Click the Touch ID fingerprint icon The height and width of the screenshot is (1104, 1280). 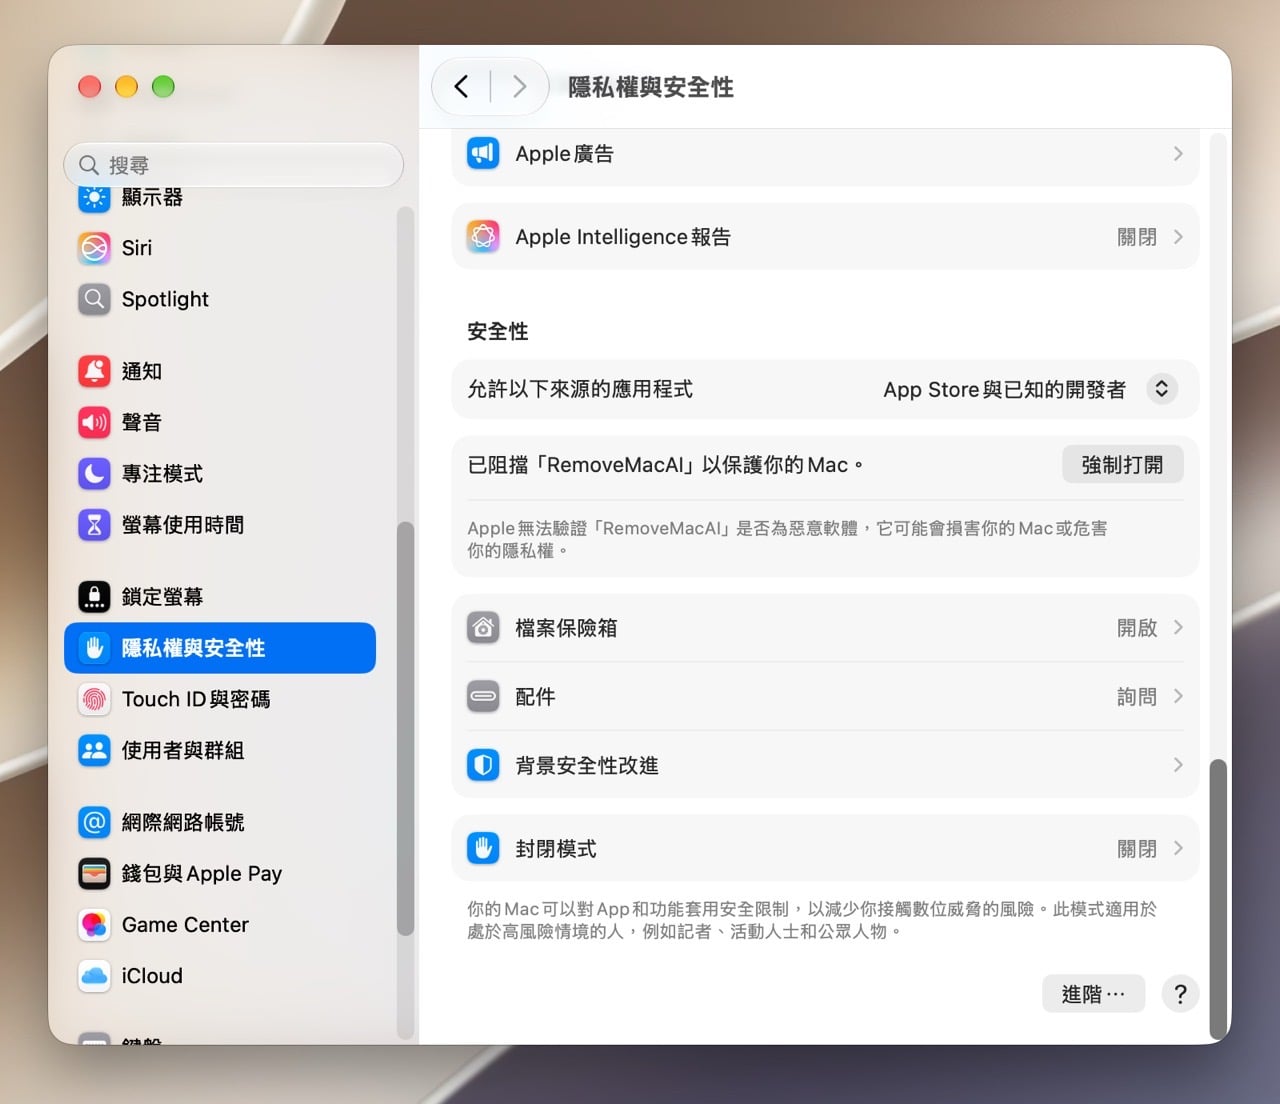click(x=94, y=699)
